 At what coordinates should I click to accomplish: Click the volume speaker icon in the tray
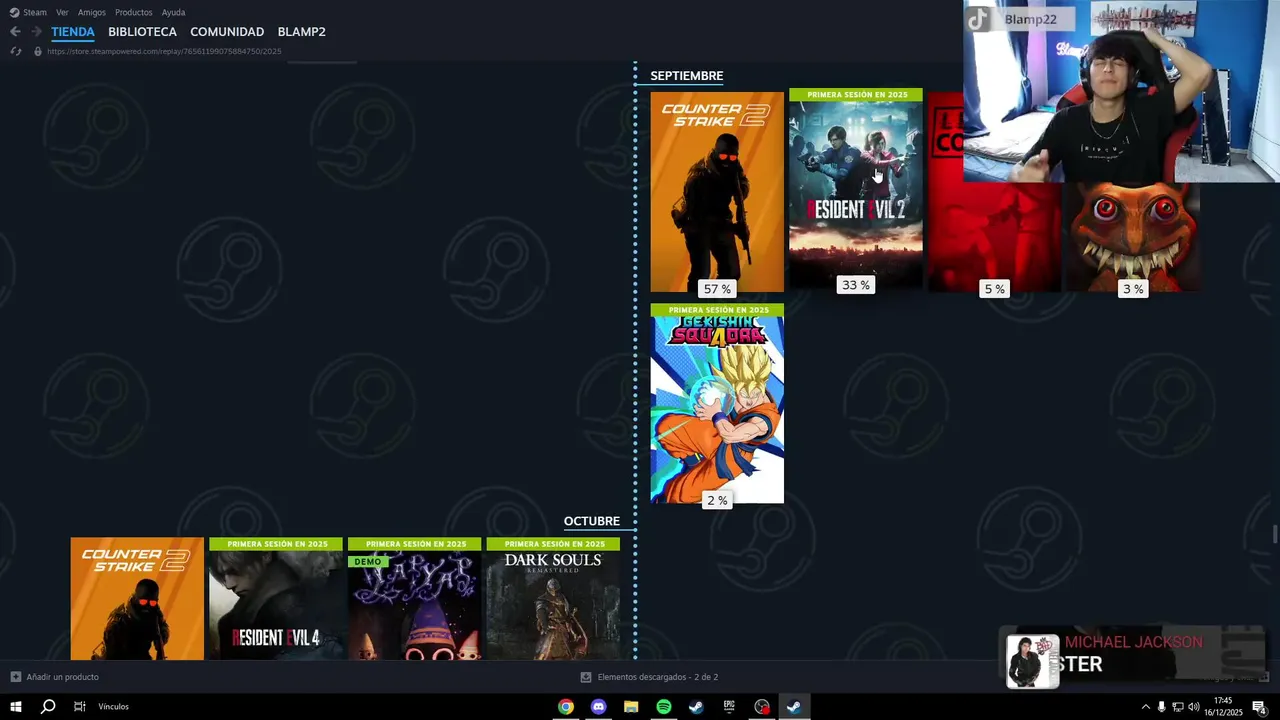(1193, 707)
